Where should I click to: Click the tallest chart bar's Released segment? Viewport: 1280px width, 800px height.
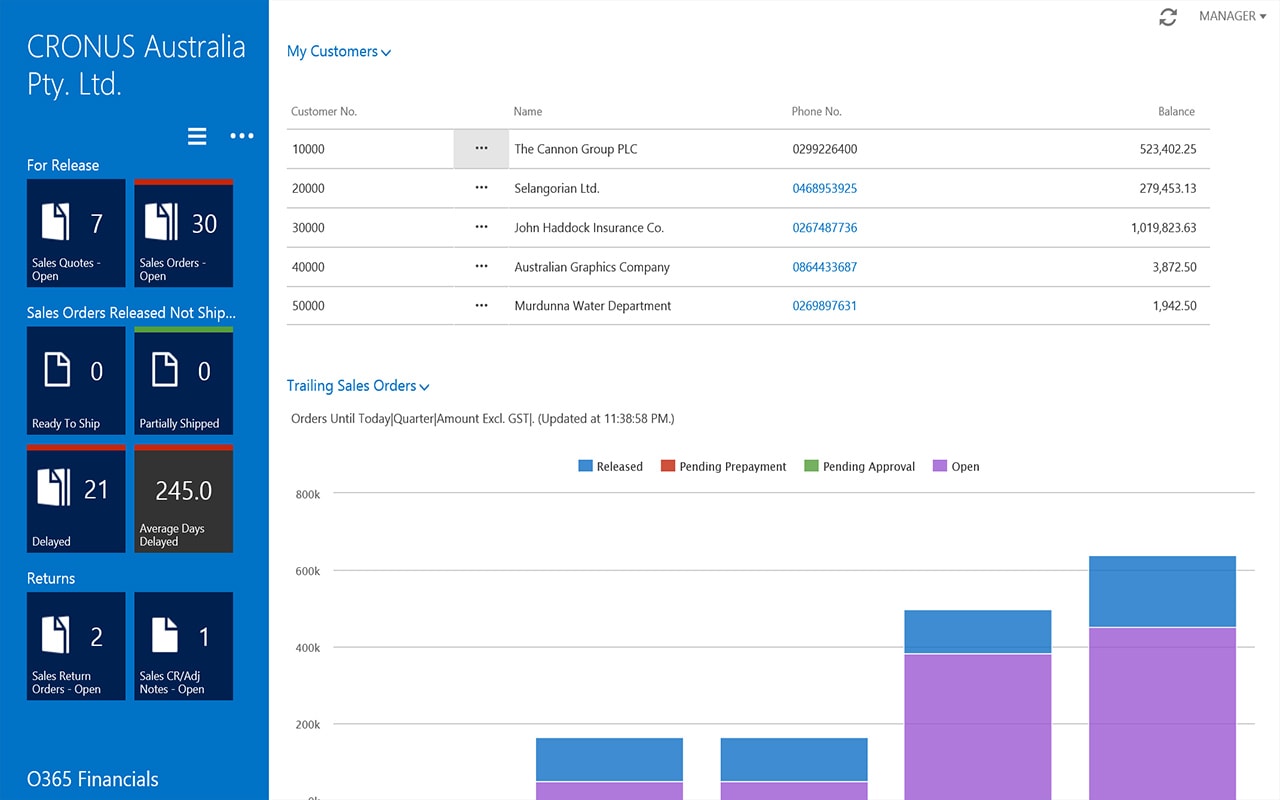point(1162,591)
